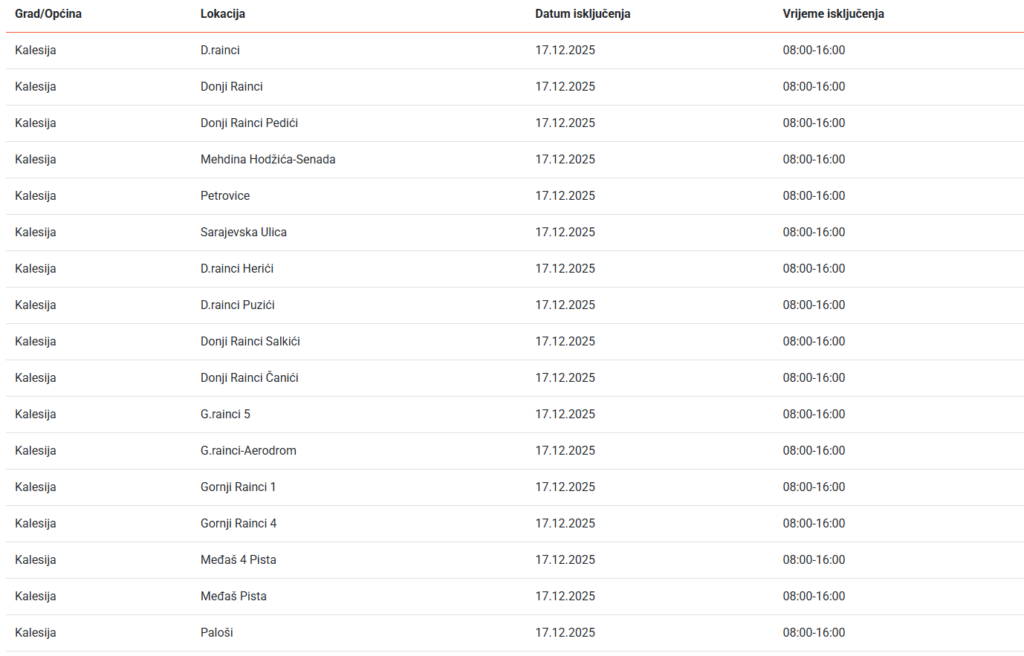Click the Lokacija column header
The height and width of the screenshot is (656, 1024).
[223, 14]
